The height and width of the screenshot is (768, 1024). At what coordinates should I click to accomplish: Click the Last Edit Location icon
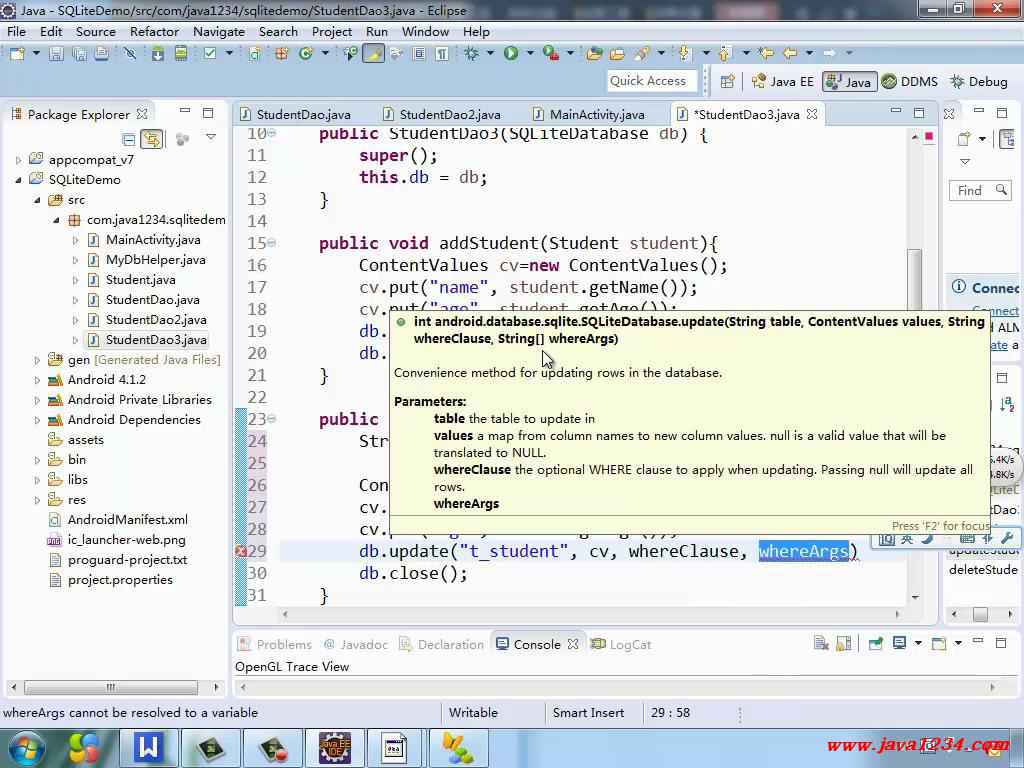(x=766, y=54)
